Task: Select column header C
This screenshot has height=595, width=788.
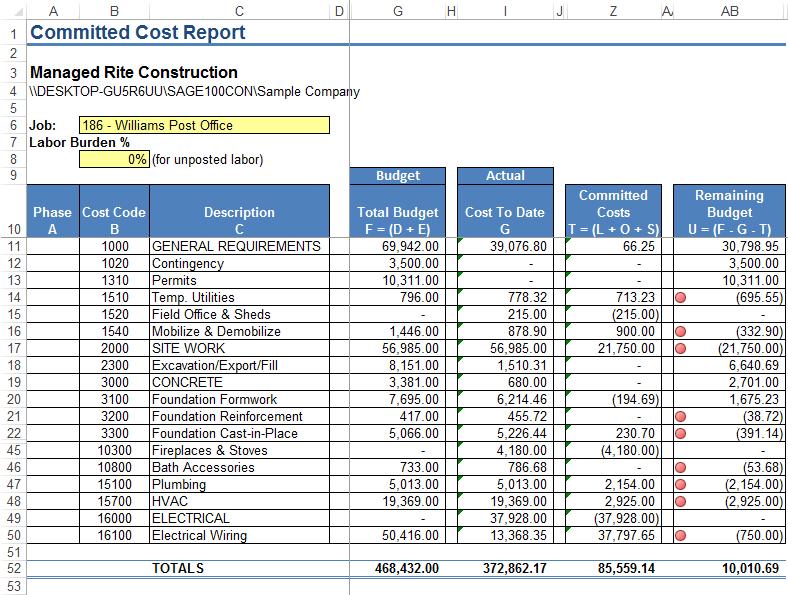Action: [x=239, y=11]
